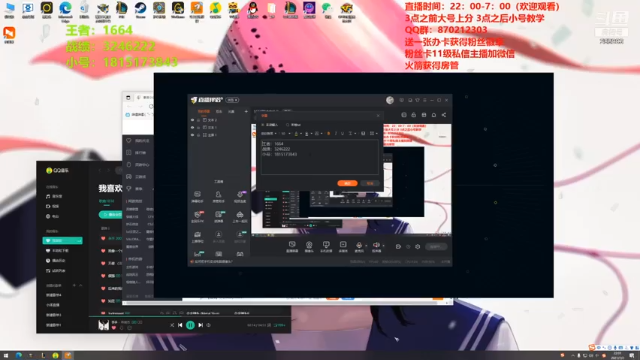
Task: Switch to the first scene tab
Action: click(x=203, y=111)
